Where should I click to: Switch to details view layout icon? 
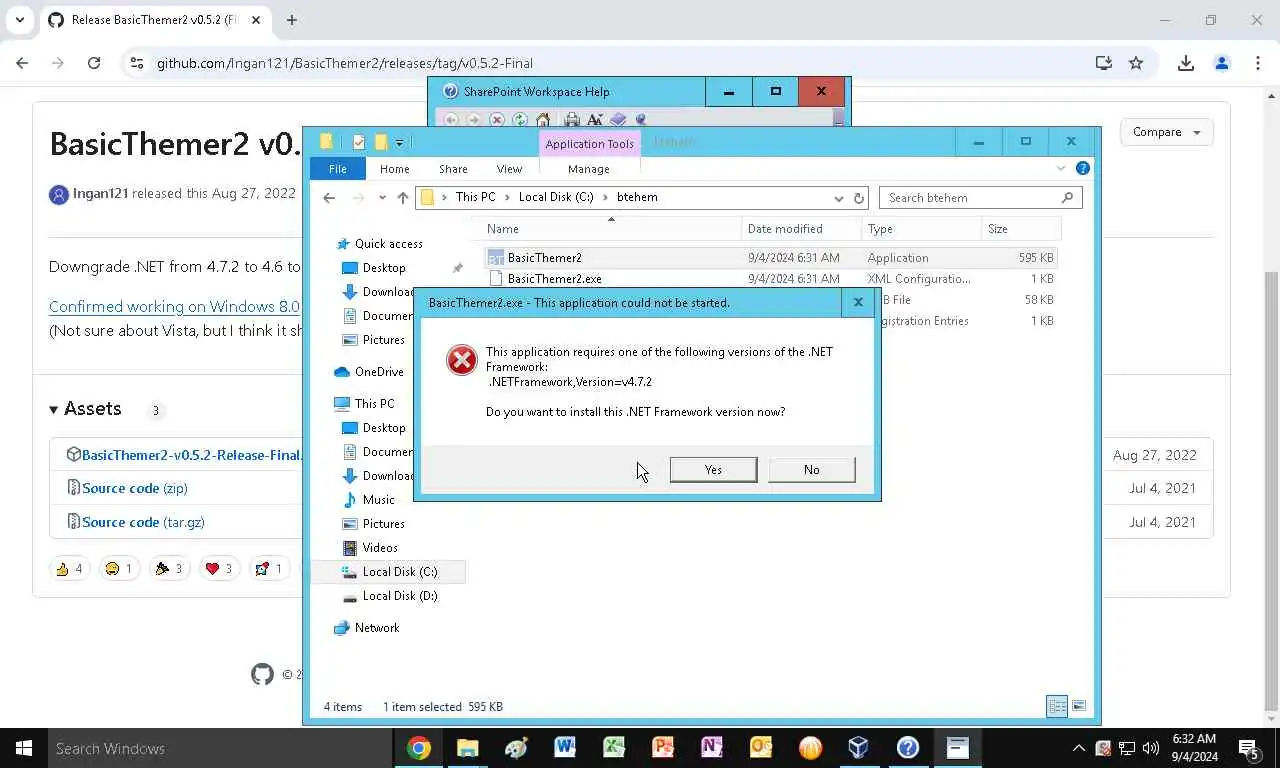click(x=1057, y=706)
